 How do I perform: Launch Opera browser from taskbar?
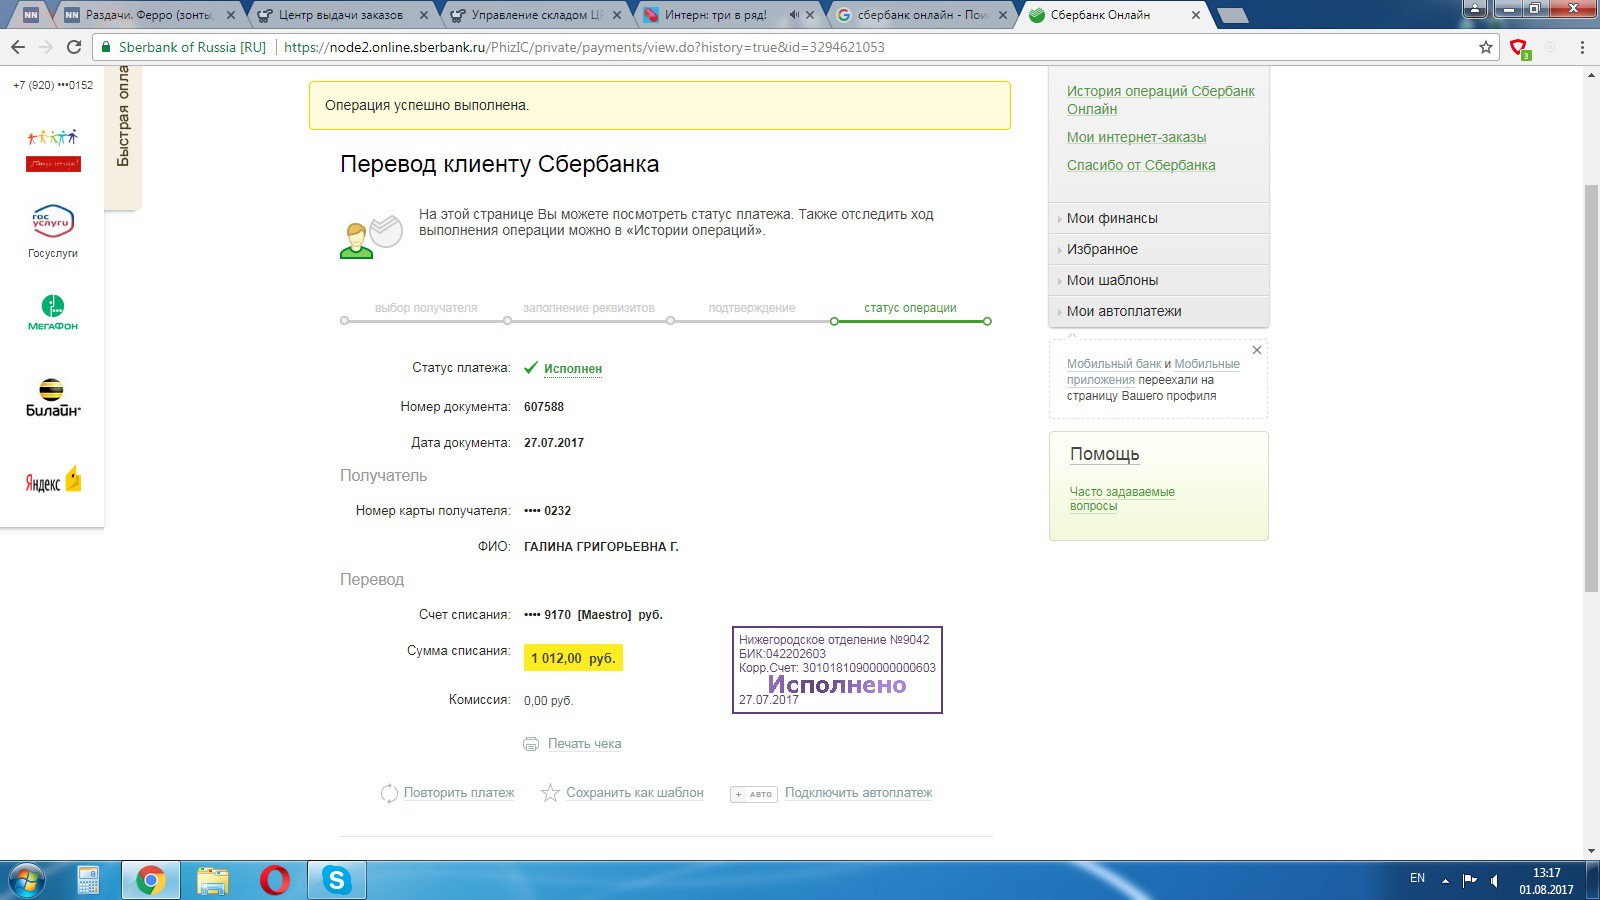pyautogui.click(x=274, y=880)
